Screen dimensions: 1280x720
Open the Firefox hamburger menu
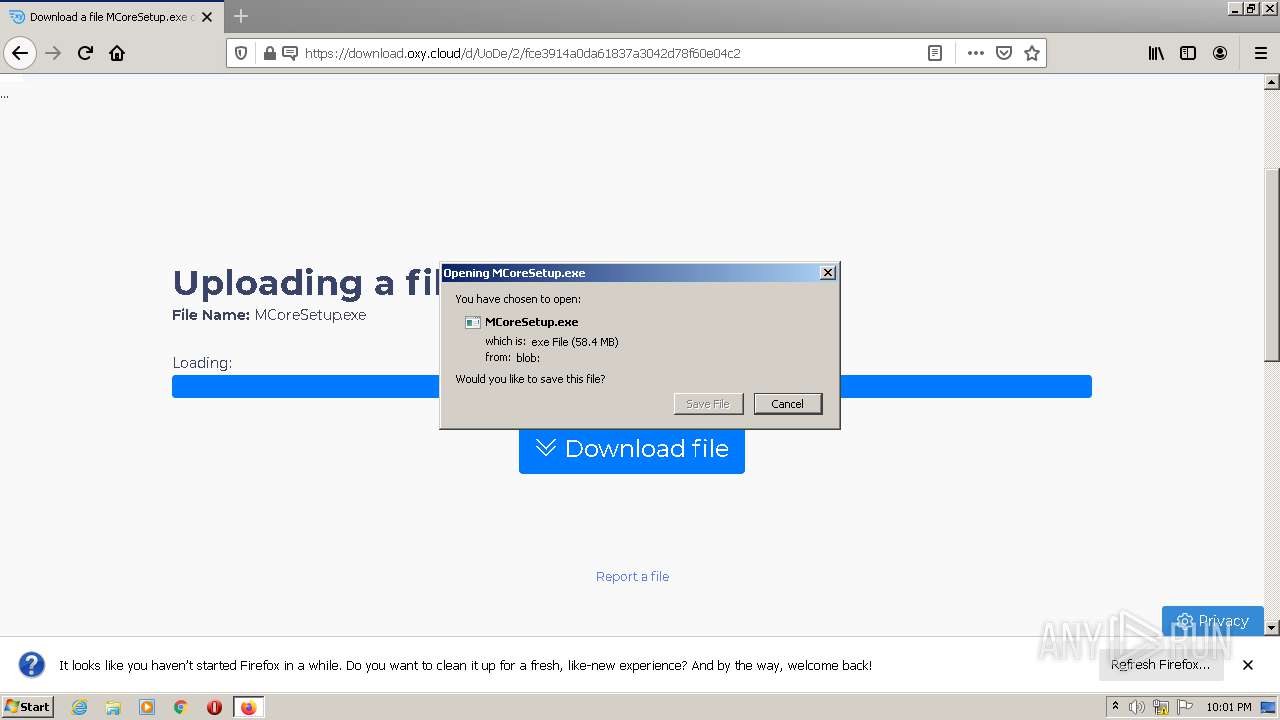(x=1260, y=53)
